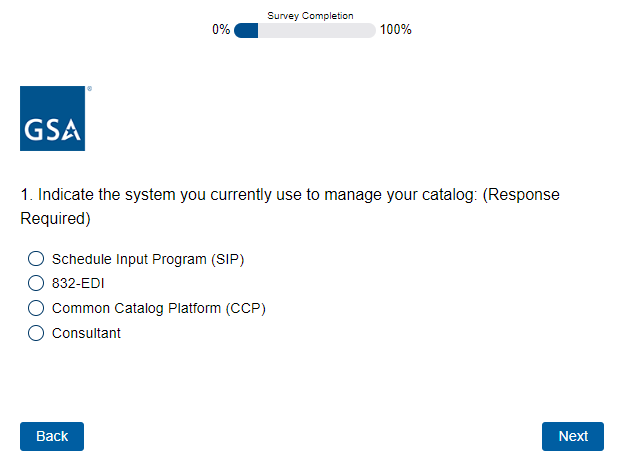Pick the Common Catalog Platform (CCP) radio circle
Viewport: 621px width, 470px height.
[36, 308]
